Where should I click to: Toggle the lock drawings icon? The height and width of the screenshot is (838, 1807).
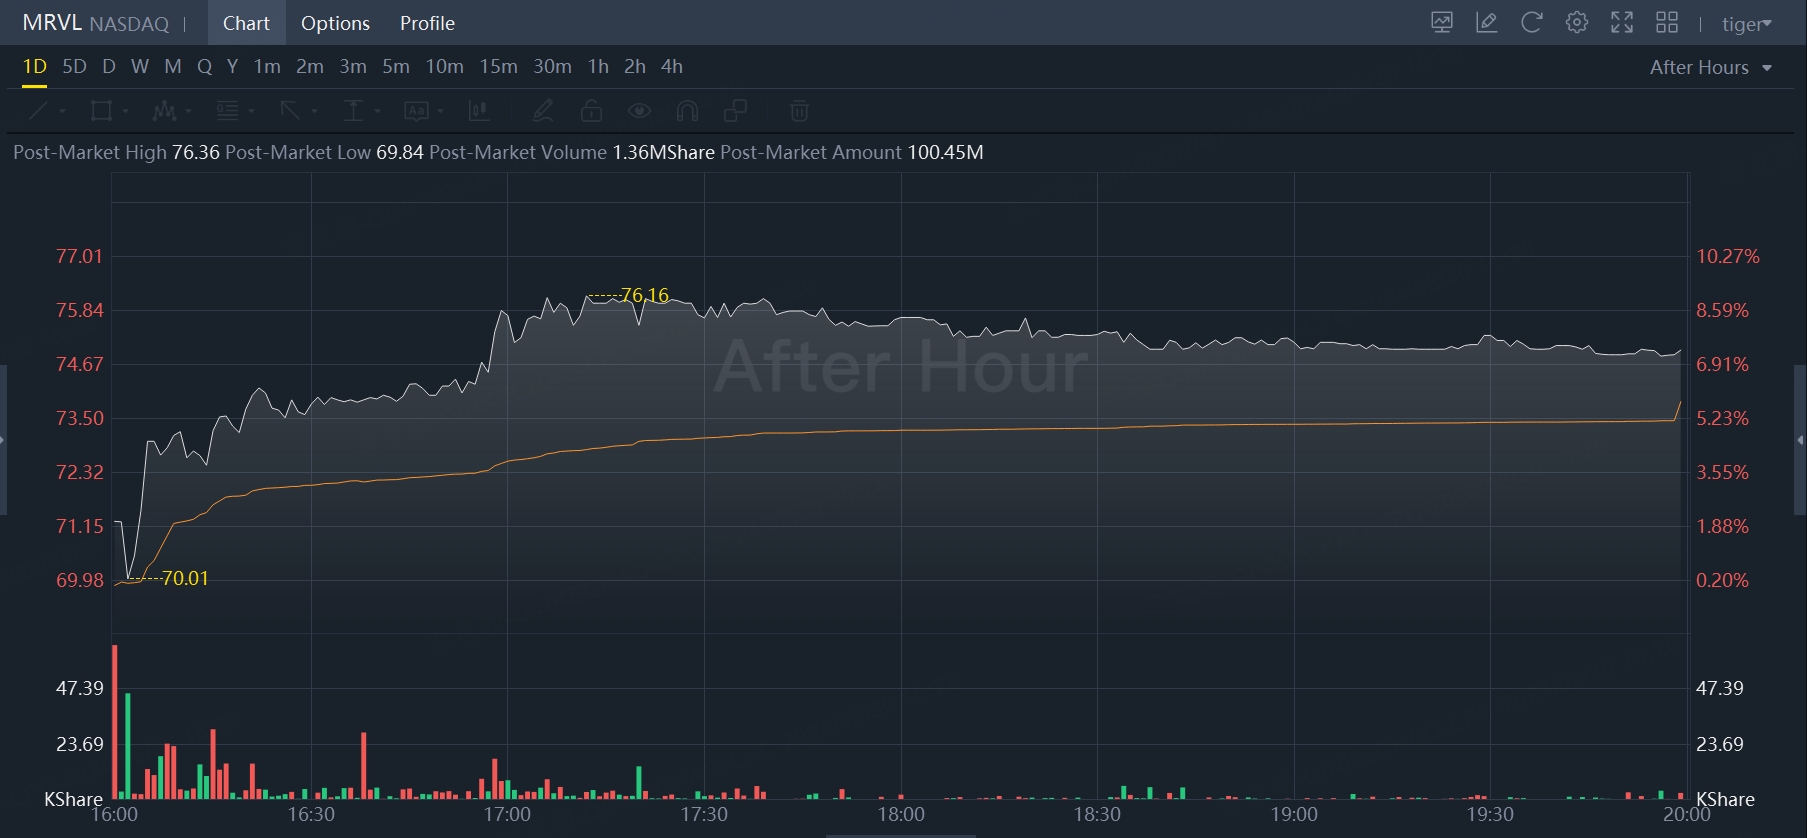pyautogui.click(x=591, y=111)
